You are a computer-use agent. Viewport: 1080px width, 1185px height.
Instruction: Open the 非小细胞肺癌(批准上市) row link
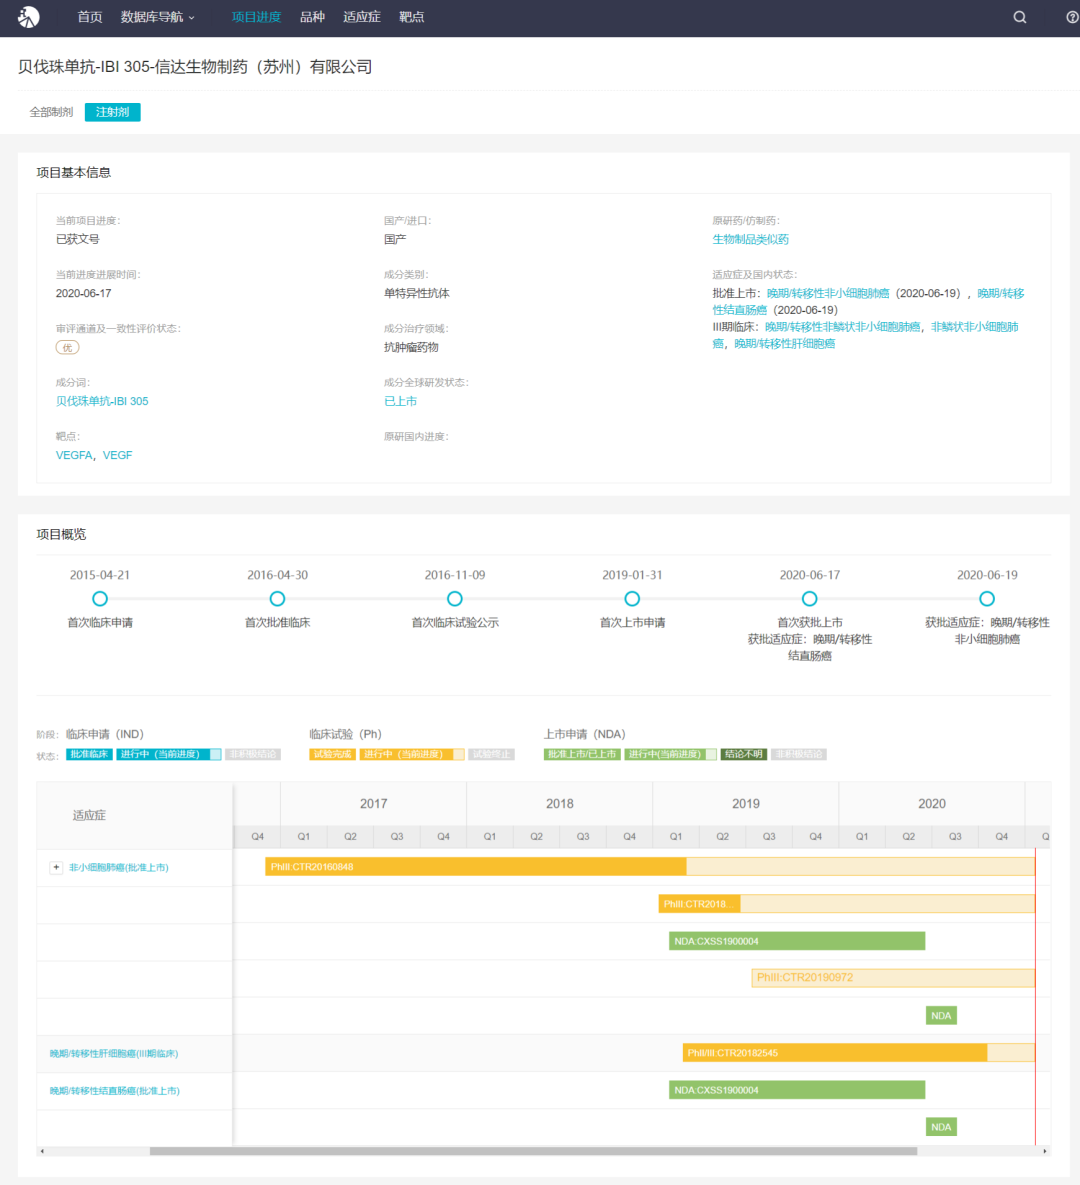point(119,868)
